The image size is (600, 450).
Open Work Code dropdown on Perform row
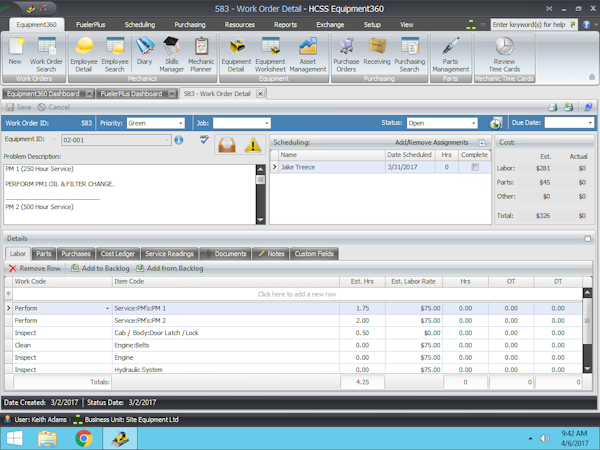click(x=107, y=308)
